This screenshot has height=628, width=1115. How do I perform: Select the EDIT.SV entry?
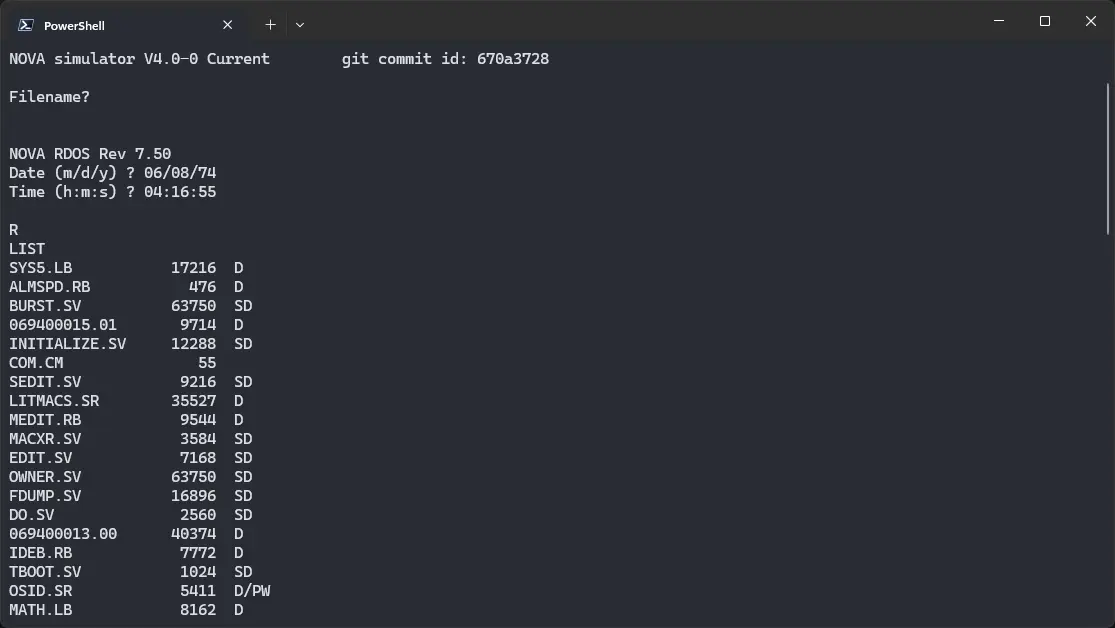[40, 457]
